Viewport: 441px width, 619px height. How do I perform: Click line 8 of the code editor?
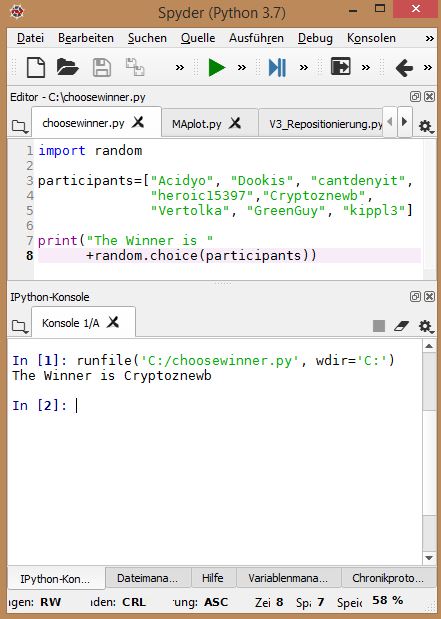tap(229, 256)
